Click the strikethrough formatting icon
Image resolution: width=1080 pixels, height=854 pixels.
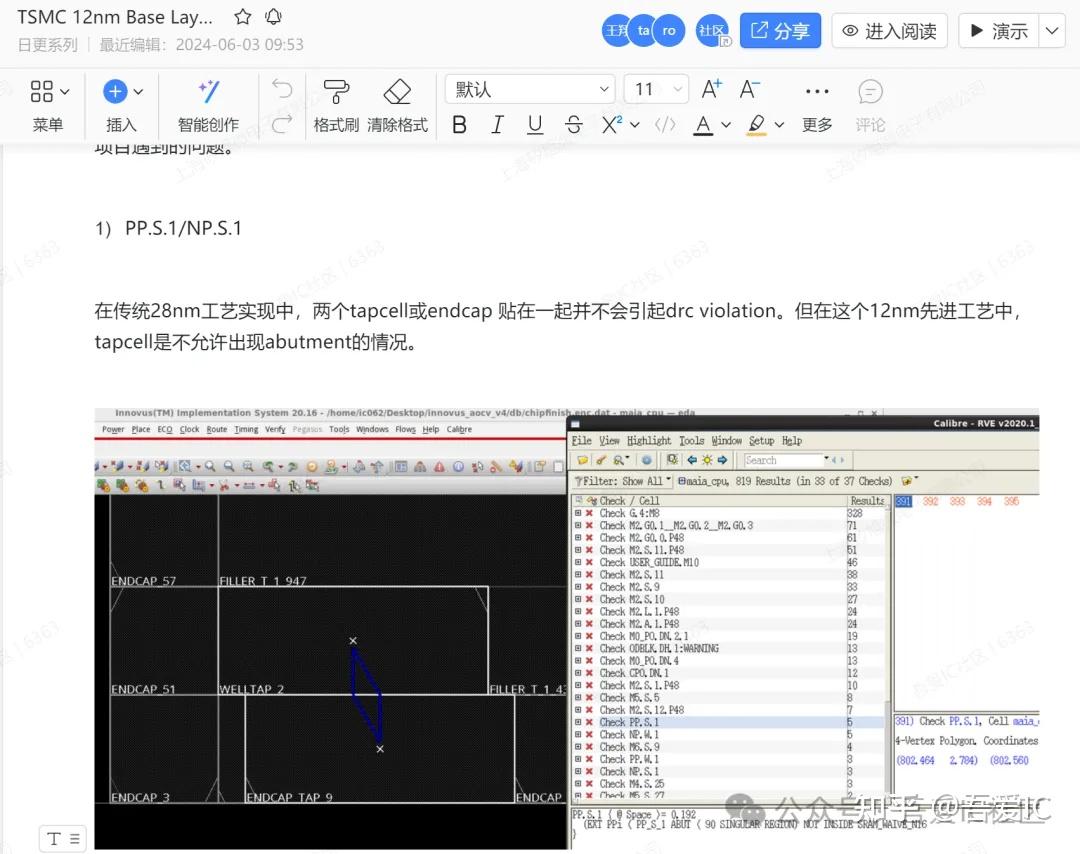(x=573, y=124)
